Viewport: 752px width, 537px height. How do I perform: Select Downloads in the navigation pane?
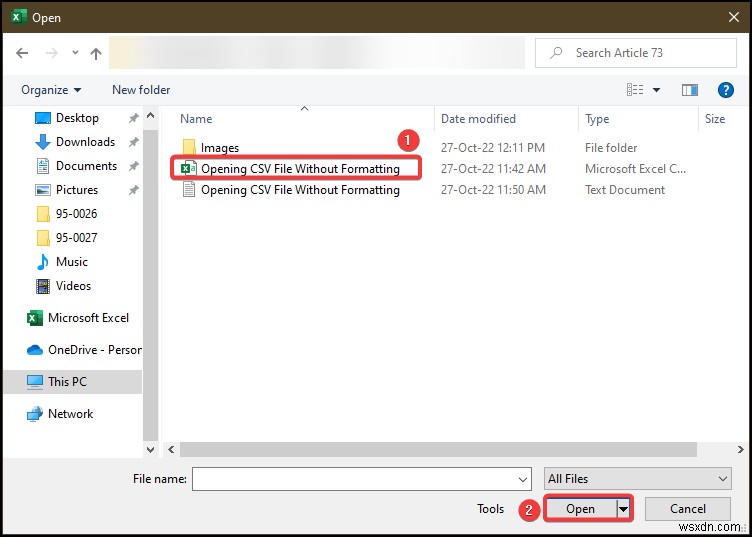click(85, 142)
